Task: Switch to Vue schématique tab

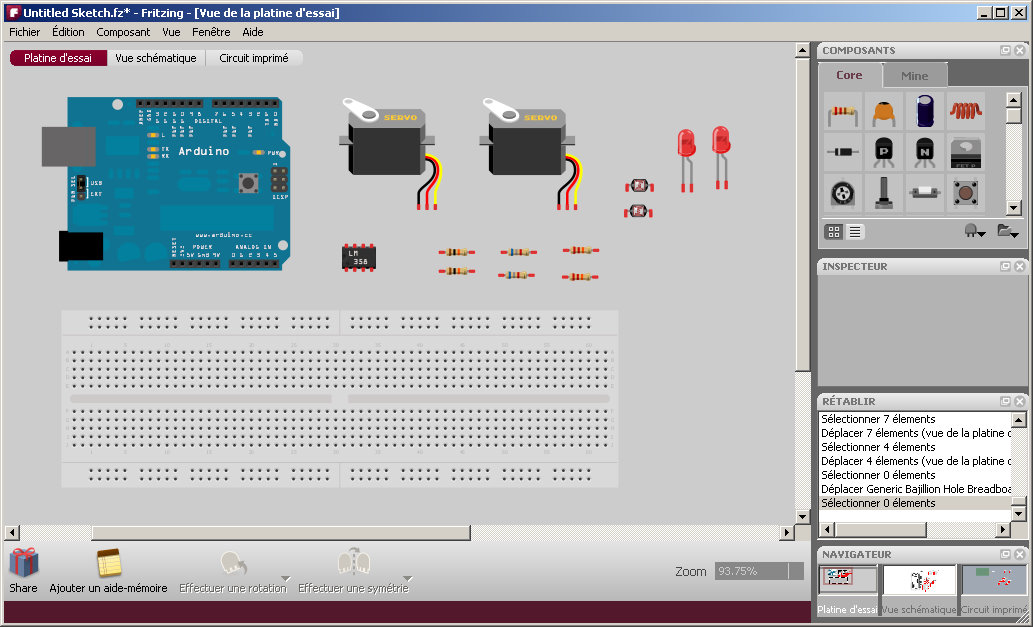Action: coord(156,58)
